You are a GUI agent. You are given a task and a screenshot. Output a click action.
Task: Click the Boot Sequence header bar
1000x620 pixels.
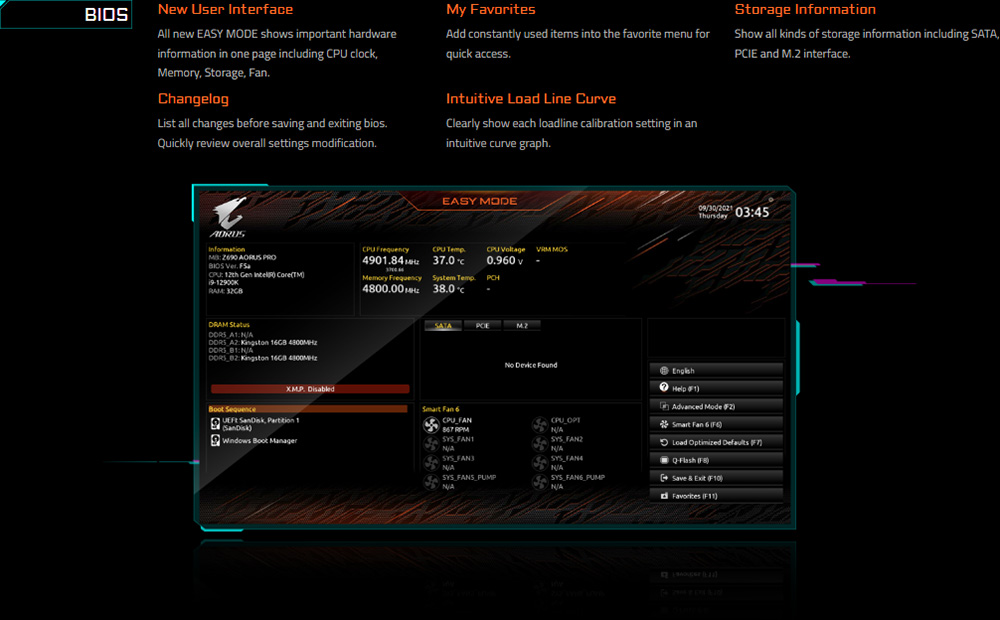[x=307, y=409]
